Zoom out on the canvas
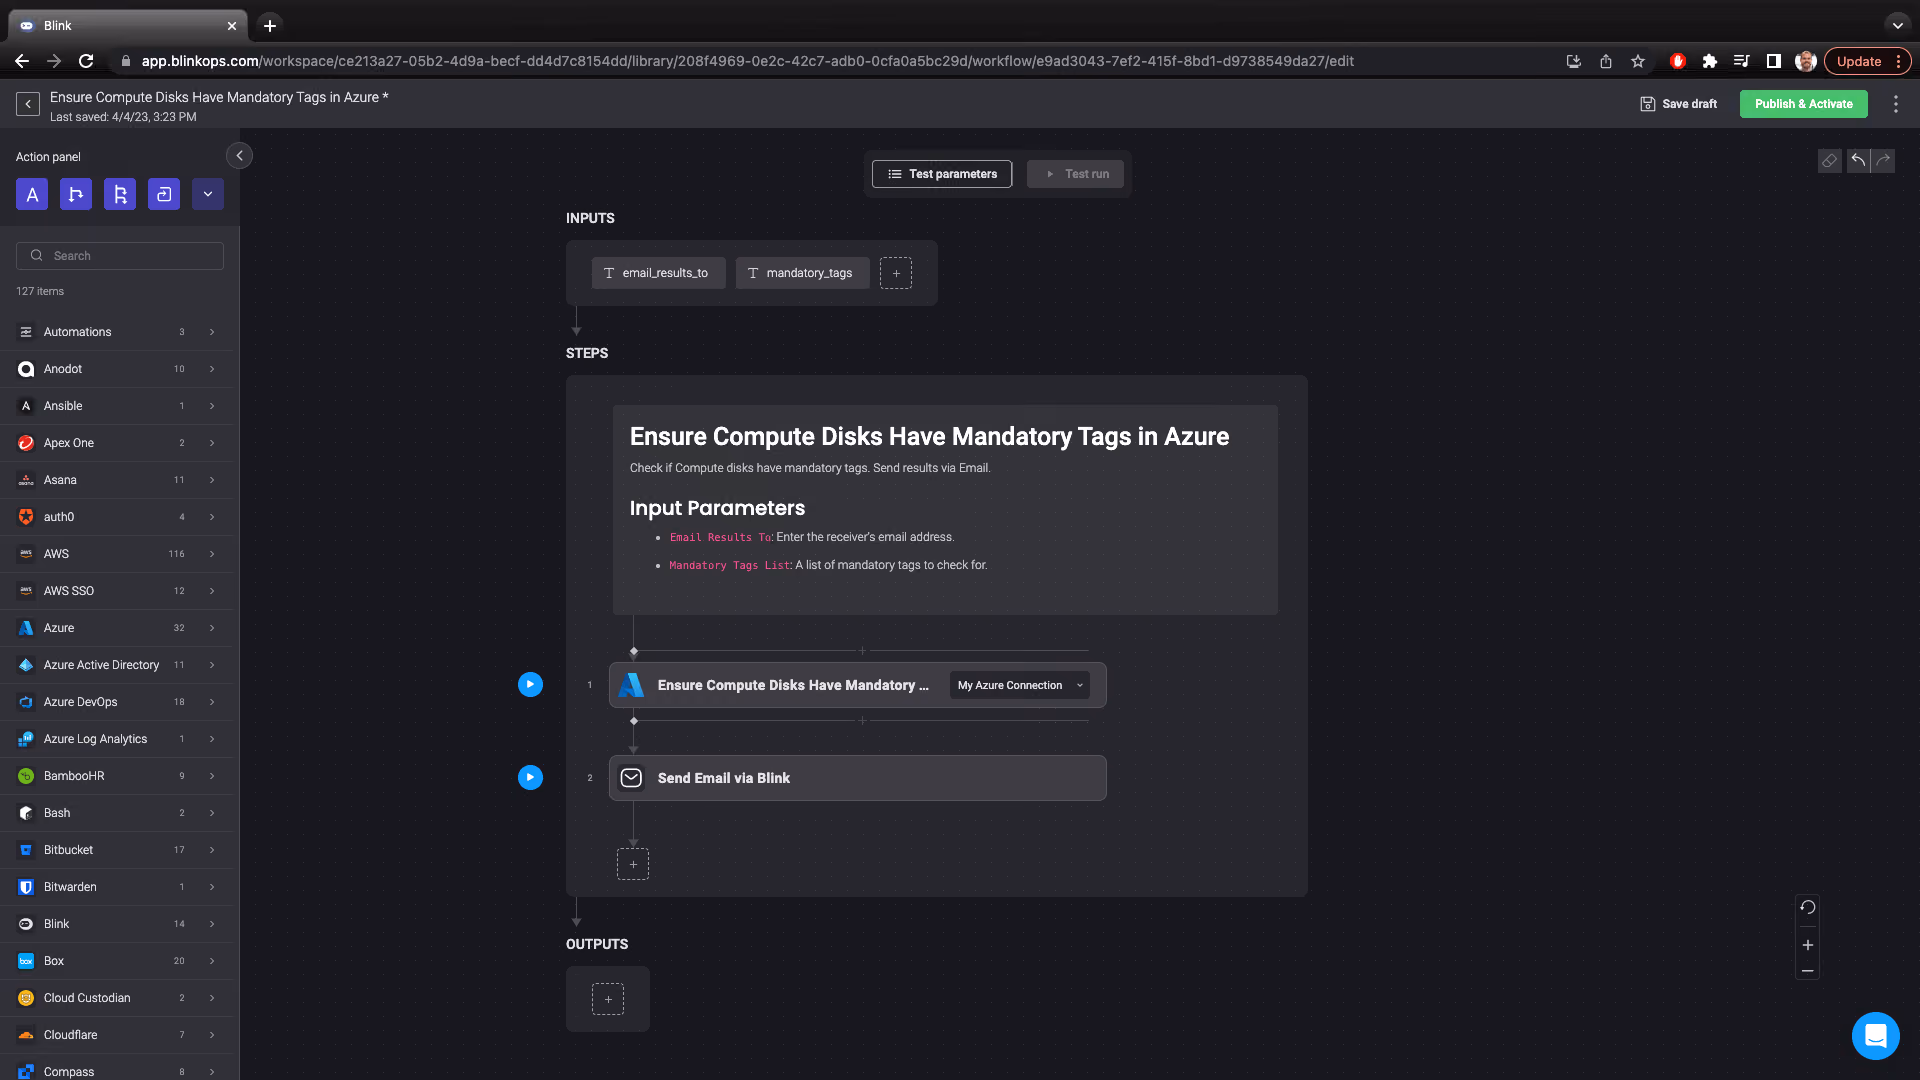Image resolution: width=1920 pixels, height=1080 pixels. point(1807,971)
